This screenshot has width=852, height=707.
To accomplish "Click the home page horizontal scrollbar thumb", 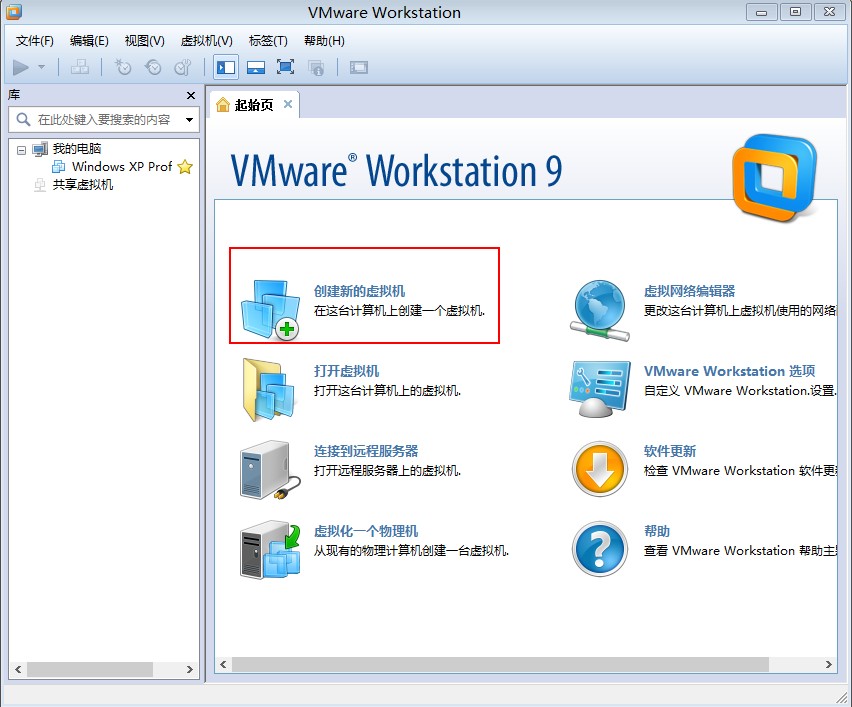I will [x=500, y=664].
